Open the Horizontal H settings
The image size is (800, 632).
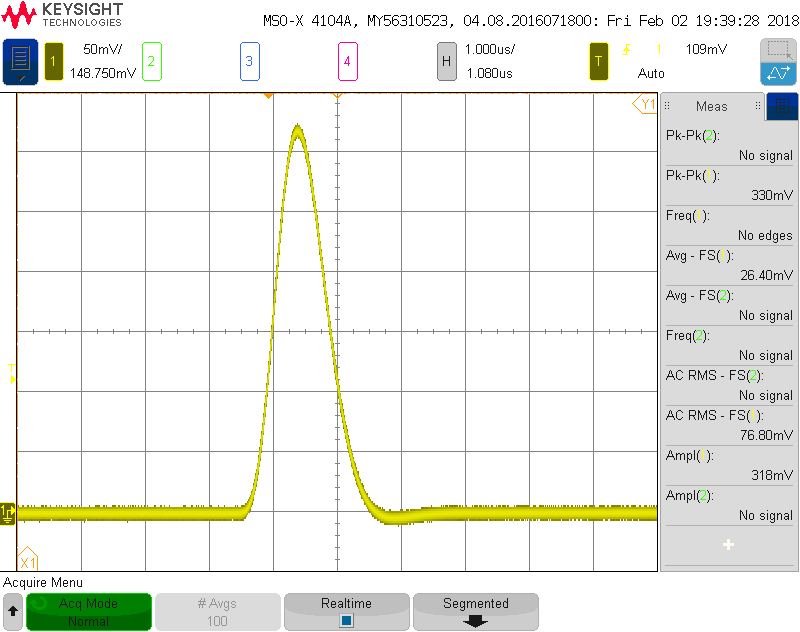coord(446,62)
